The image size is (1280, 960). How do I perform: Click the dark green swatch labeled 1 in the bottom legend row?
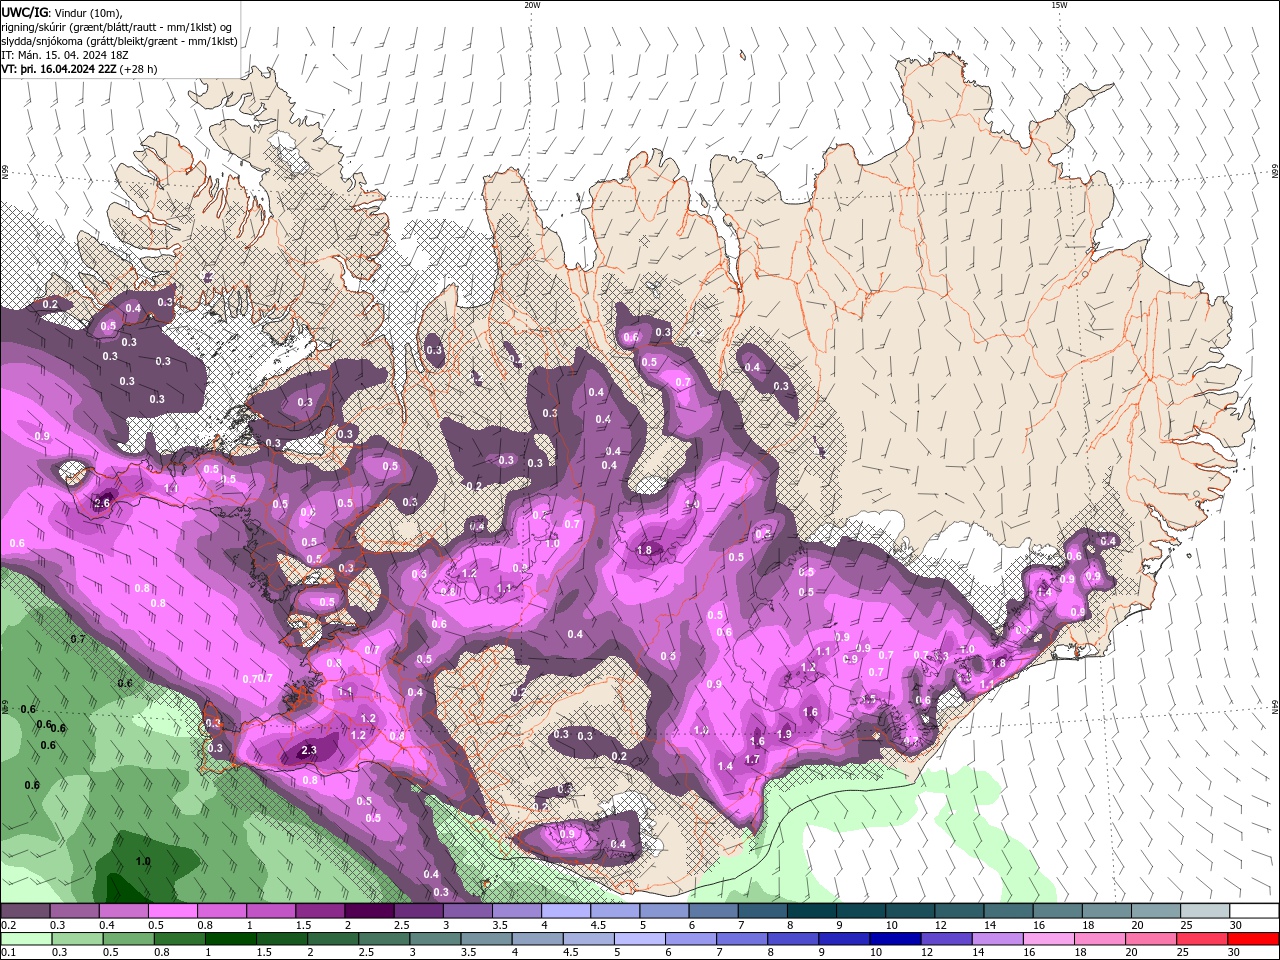(x=230, y=939)
